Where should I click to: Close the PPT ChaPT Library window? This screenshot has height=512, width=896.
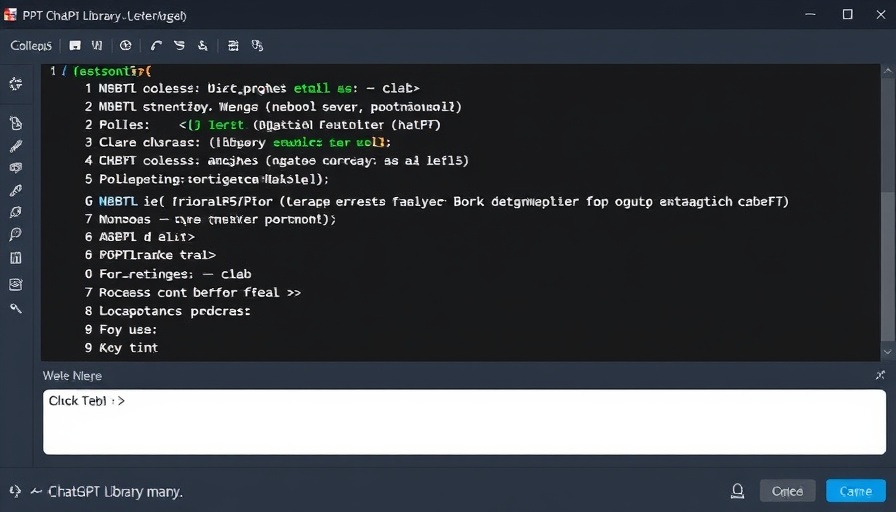[x=881, y=15]
